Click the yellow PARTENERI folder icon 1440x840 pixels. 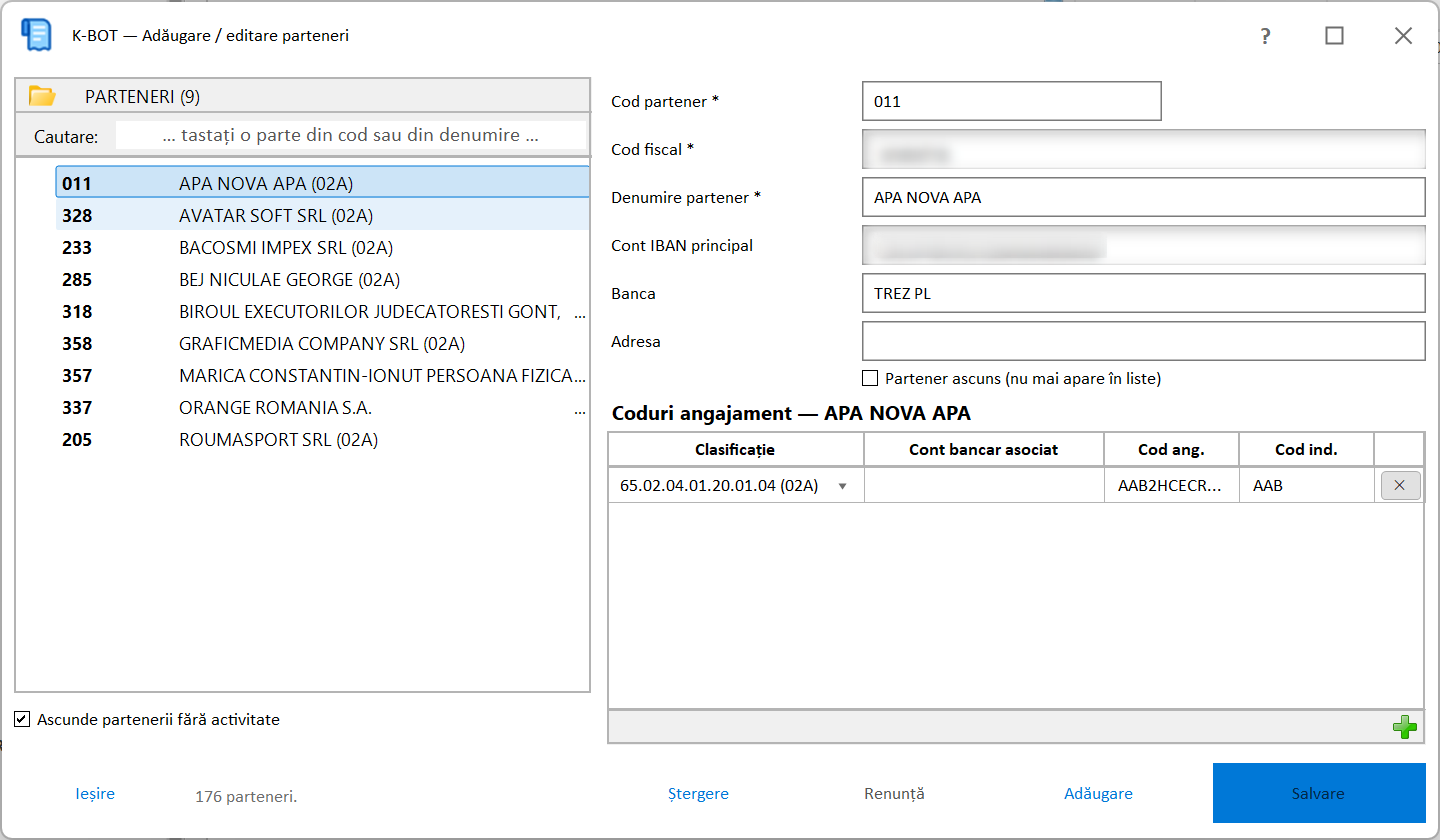(42, 97)
